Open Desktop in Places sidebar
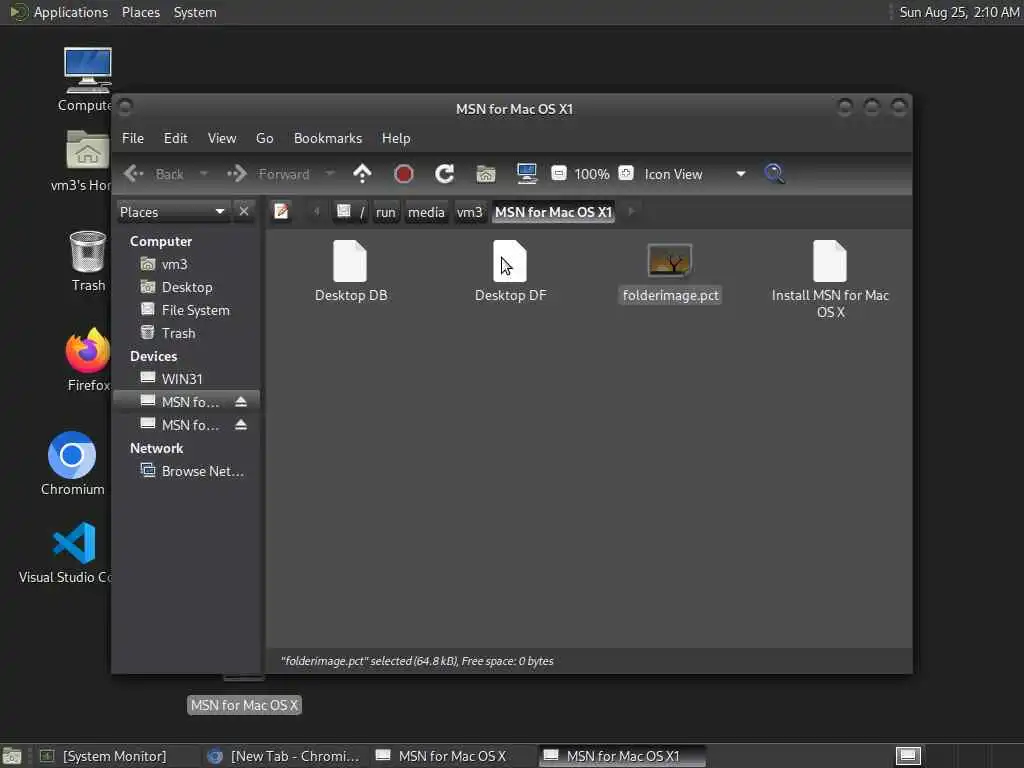This screenshot has width=1024, height=768. pyautogui.click(x=186, y=287)
